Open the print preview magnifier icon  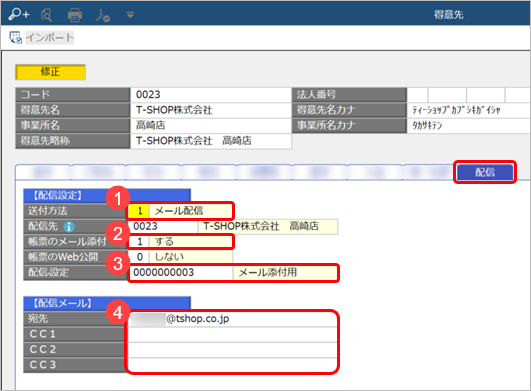click(x=46, y=15)
